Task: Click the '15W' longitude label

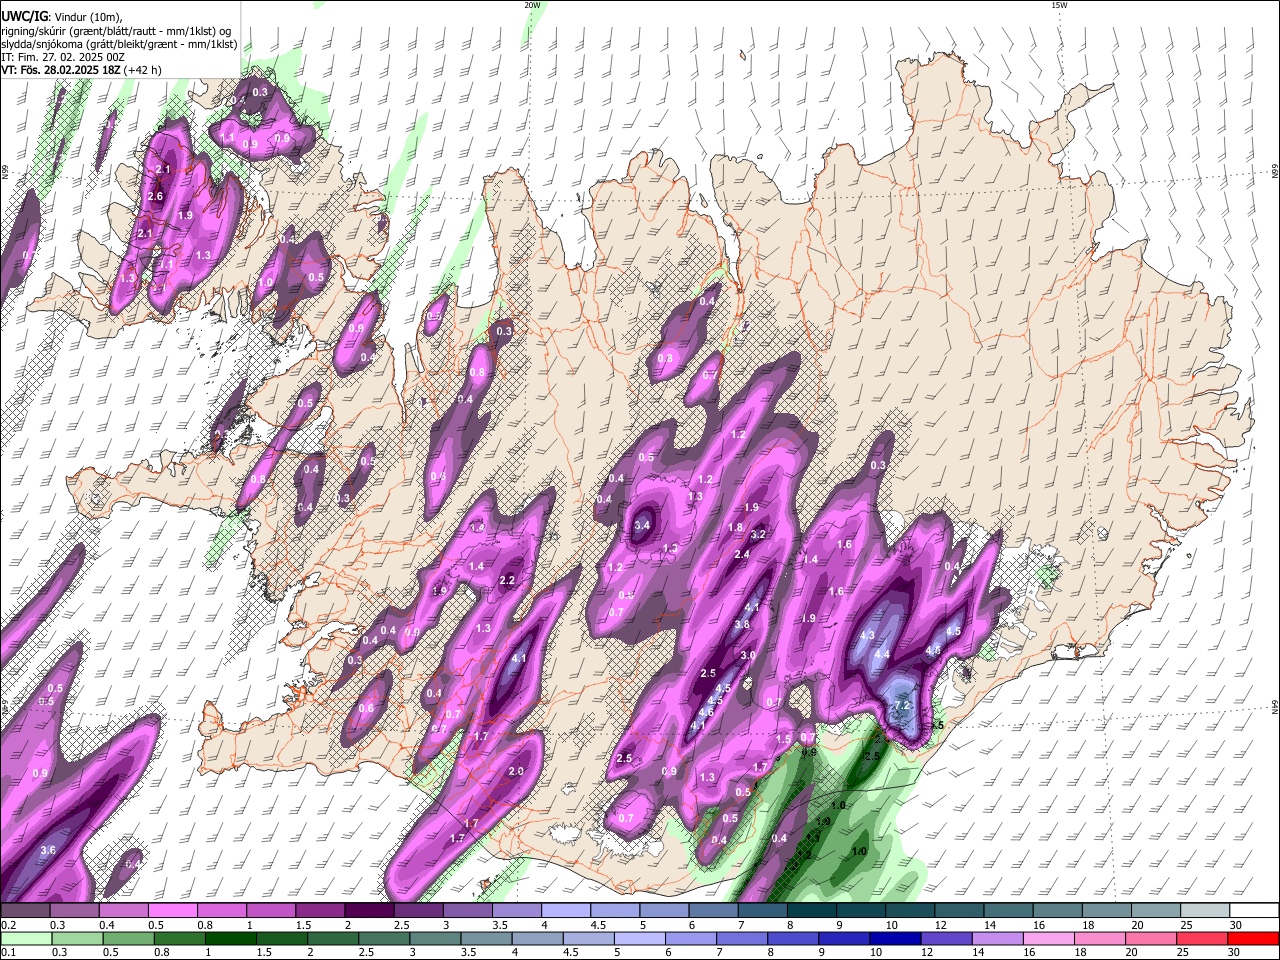Action: tap(1059, 5)
